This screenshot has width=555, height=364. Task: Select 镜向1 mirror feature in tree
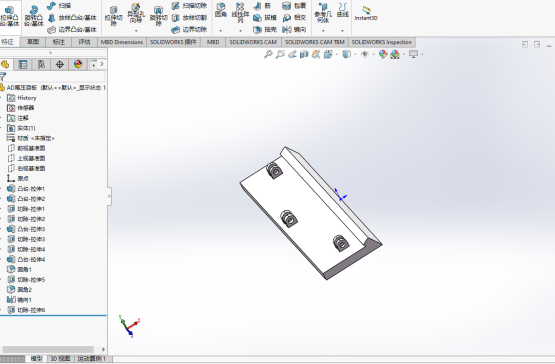tap(19, 300)
